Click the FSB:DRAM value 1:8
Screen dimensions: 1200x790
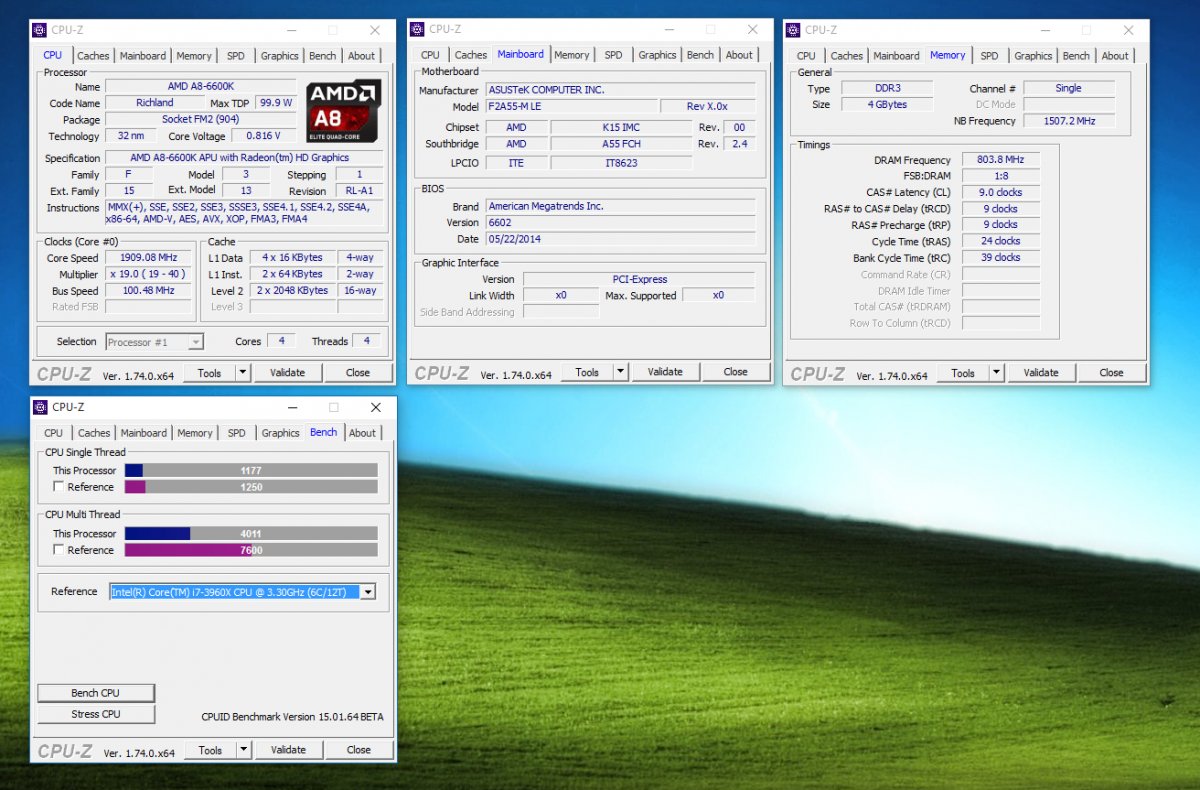click(1000, 176)
